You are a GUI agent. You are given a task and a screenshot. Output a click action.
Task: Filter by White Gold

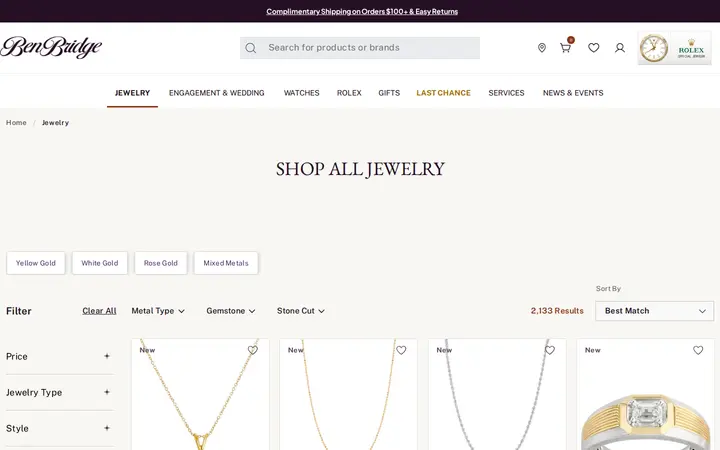(100, 263)
